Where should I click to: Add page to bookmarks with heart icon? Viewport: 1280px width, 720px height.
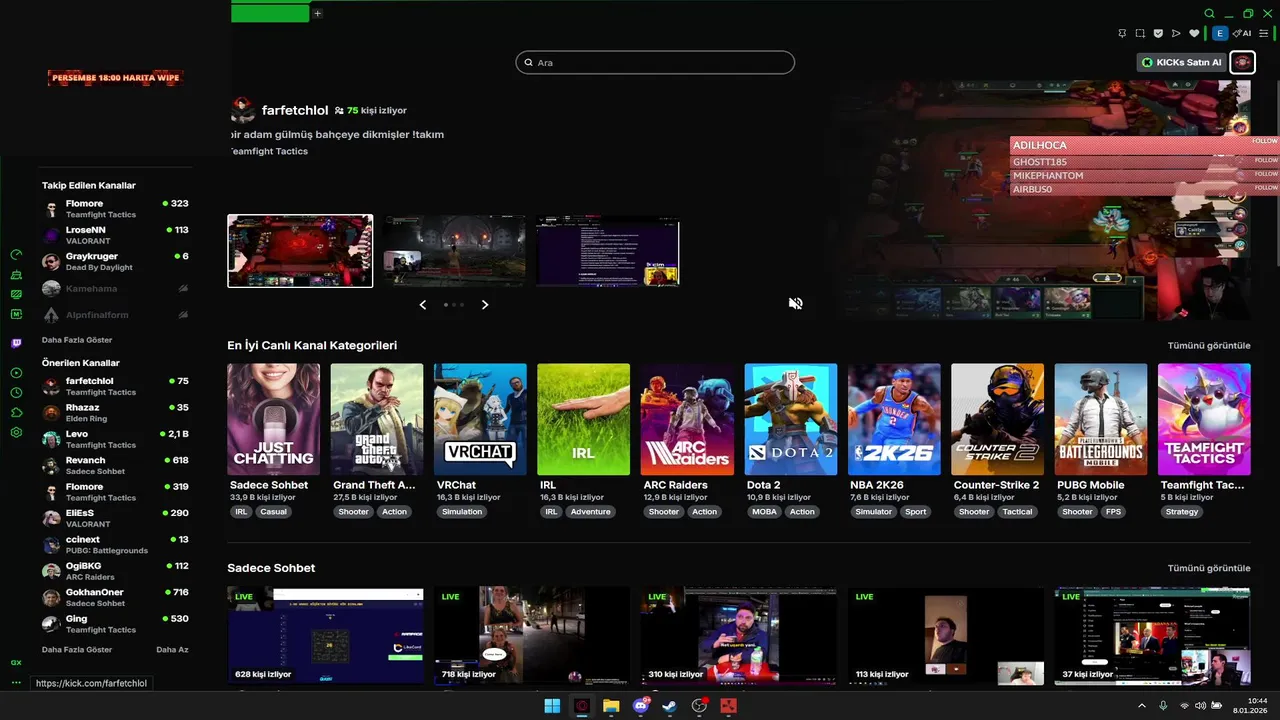pos(1194,33)
